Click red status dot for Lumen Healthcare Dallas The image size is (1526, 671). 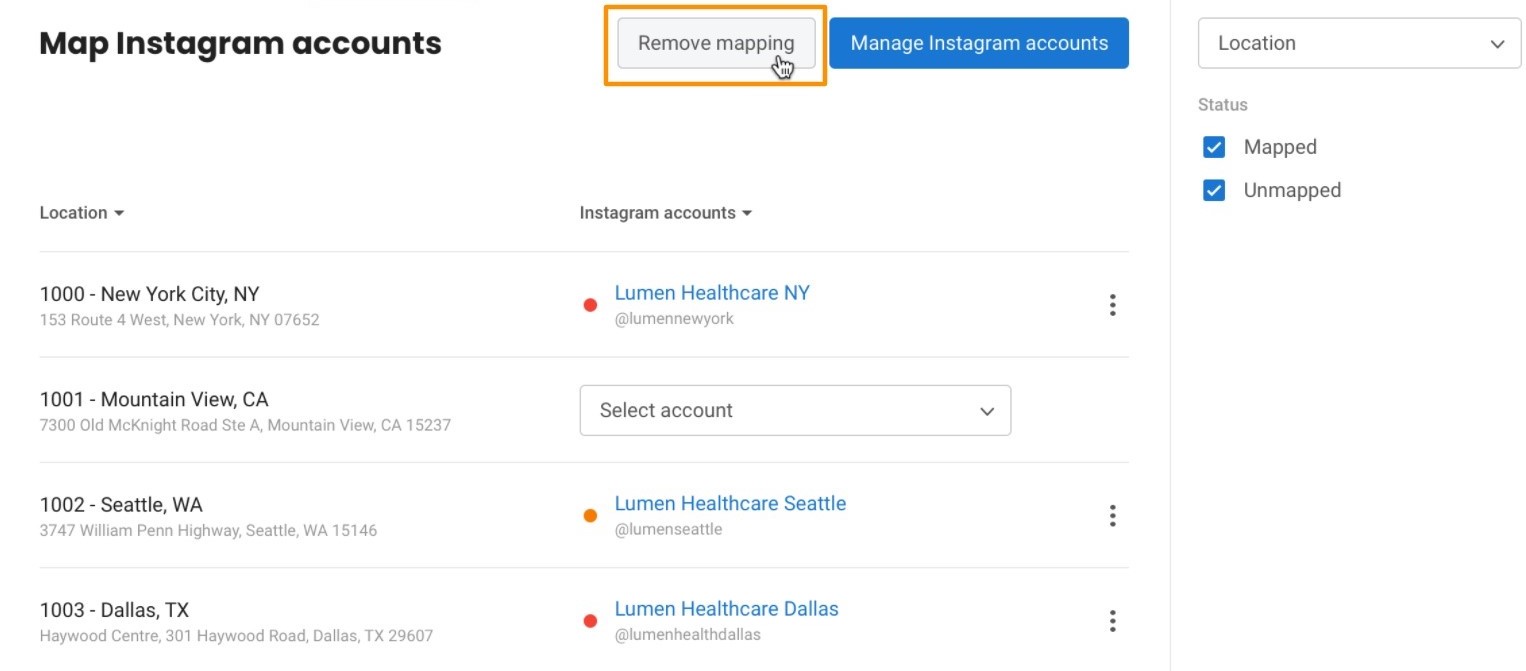coord(590,621)
